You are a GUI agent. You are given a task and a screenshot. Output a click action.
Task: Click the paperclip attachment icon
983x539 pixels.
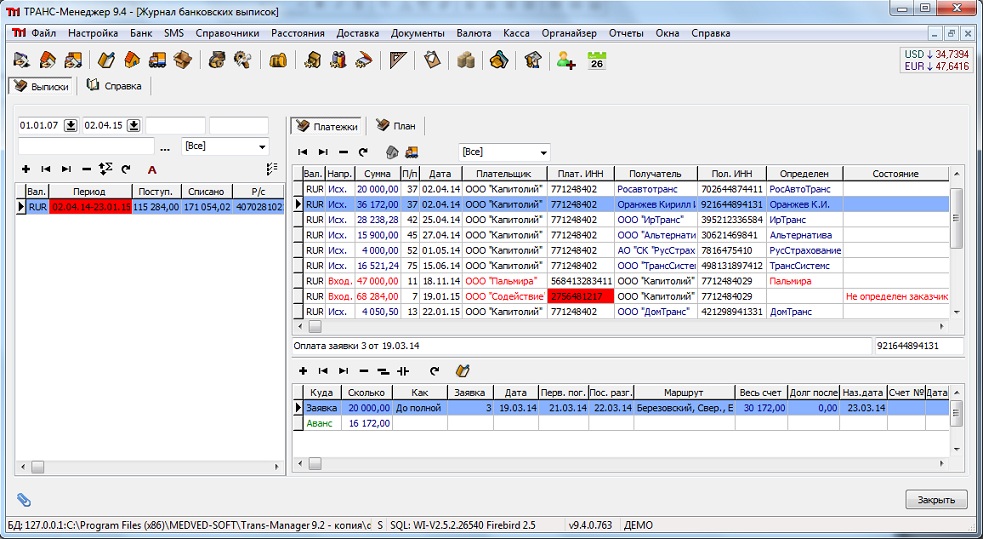[24, 499]
